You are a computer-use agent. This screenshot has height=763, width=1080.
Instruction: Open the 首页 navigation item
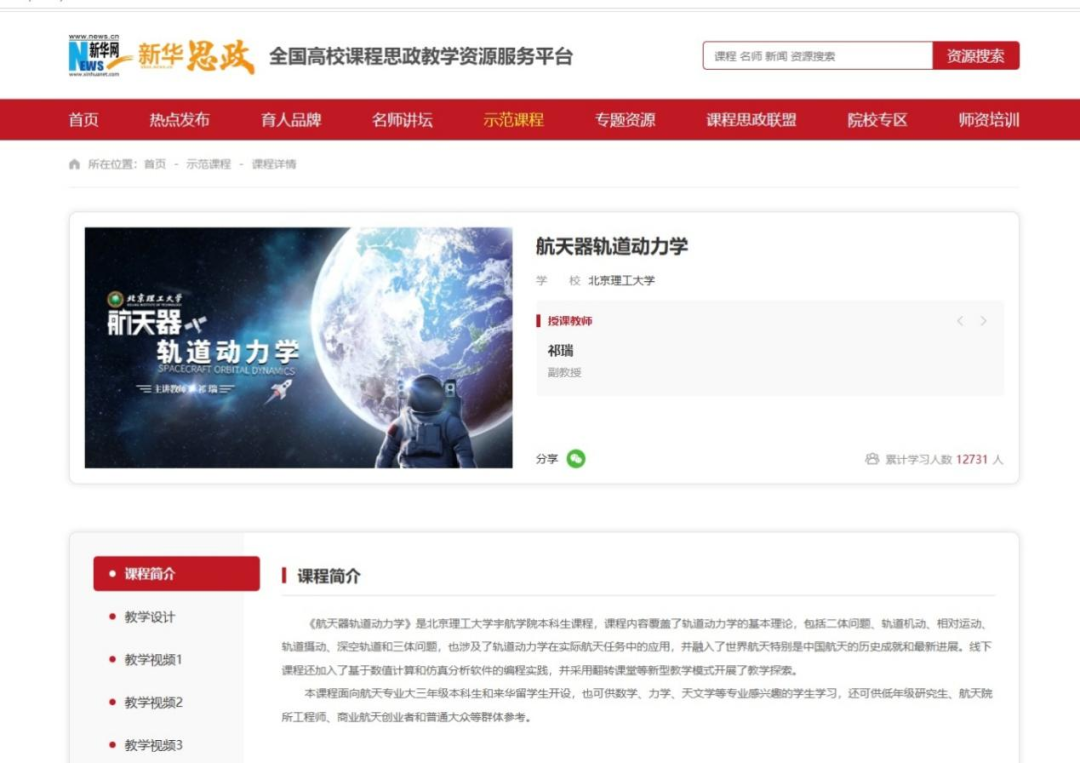pyautogui.click(x=83, y=120)
